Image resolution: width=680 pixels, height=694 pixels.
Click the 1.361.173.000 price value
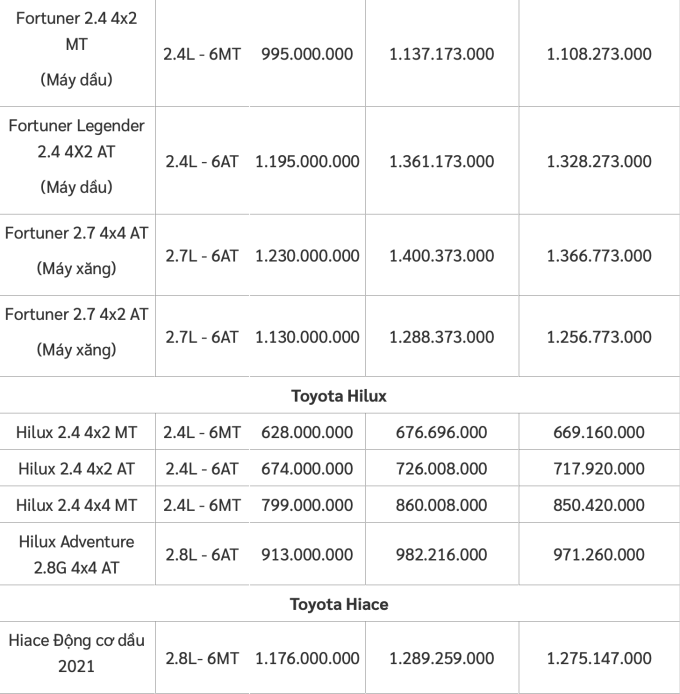click(x=441, y=161)
